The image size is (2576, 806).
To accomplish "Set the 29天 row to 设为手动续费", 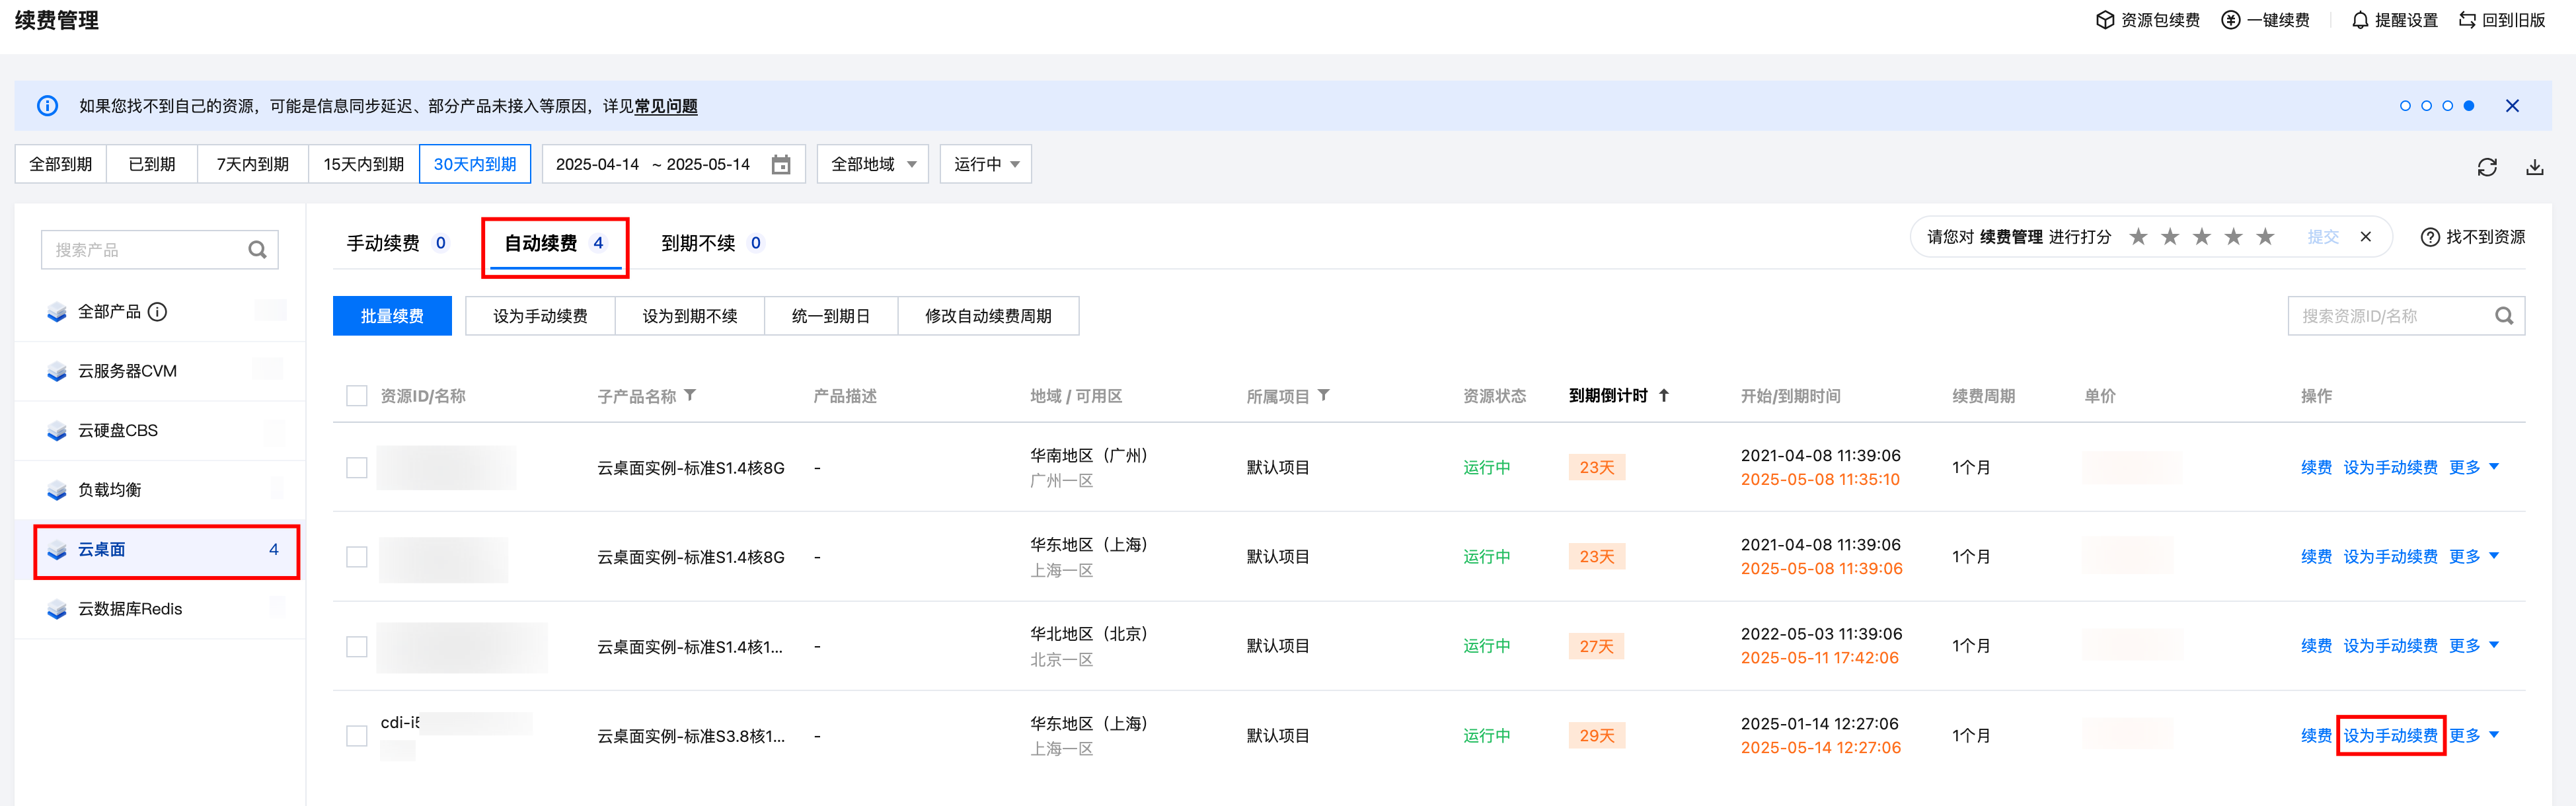I will tap(2390, 736).
